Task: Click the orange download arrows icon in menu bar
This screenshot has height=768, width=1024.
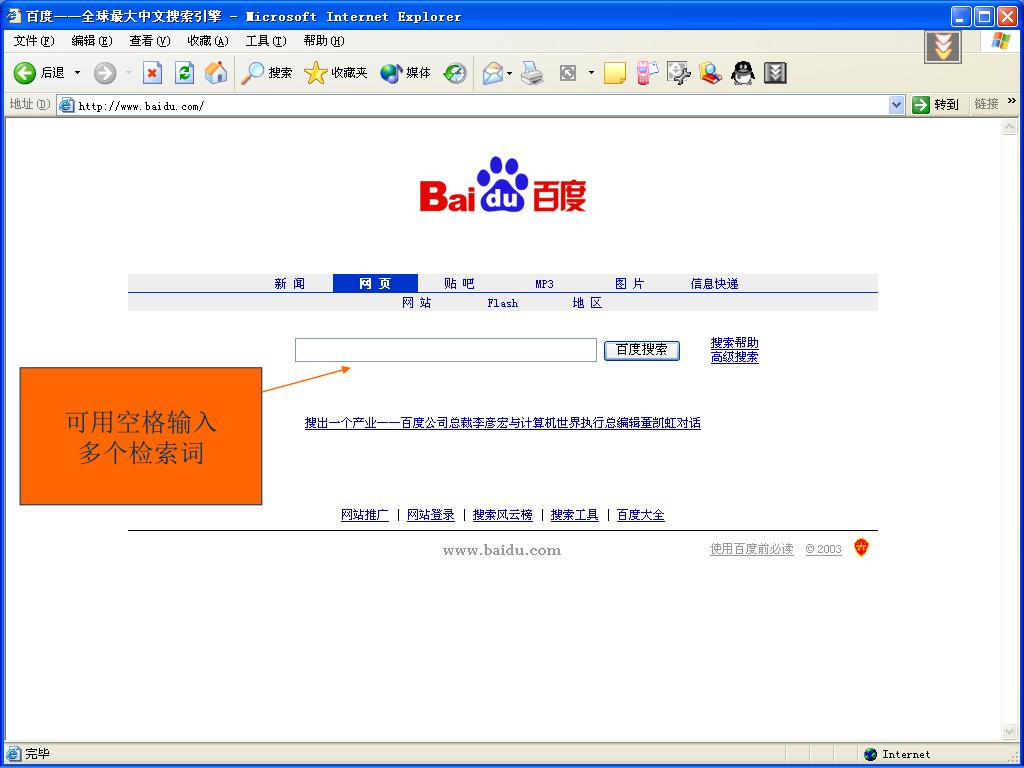Action: tap(943, 46)
